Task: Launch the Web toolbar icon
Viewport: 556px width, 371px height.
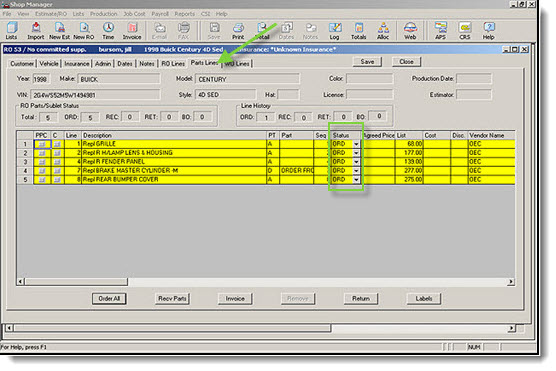Action: 410,31
